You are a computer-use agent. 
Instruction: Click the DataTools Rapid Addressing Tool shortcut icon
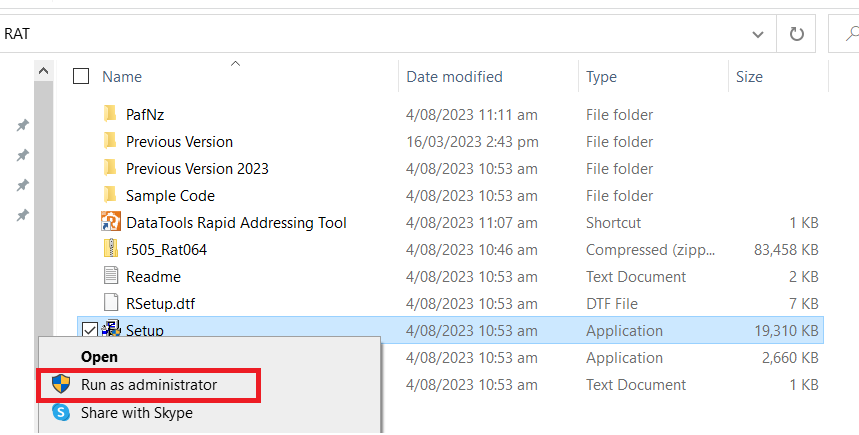pyautogui.click(x=111, y=222)
